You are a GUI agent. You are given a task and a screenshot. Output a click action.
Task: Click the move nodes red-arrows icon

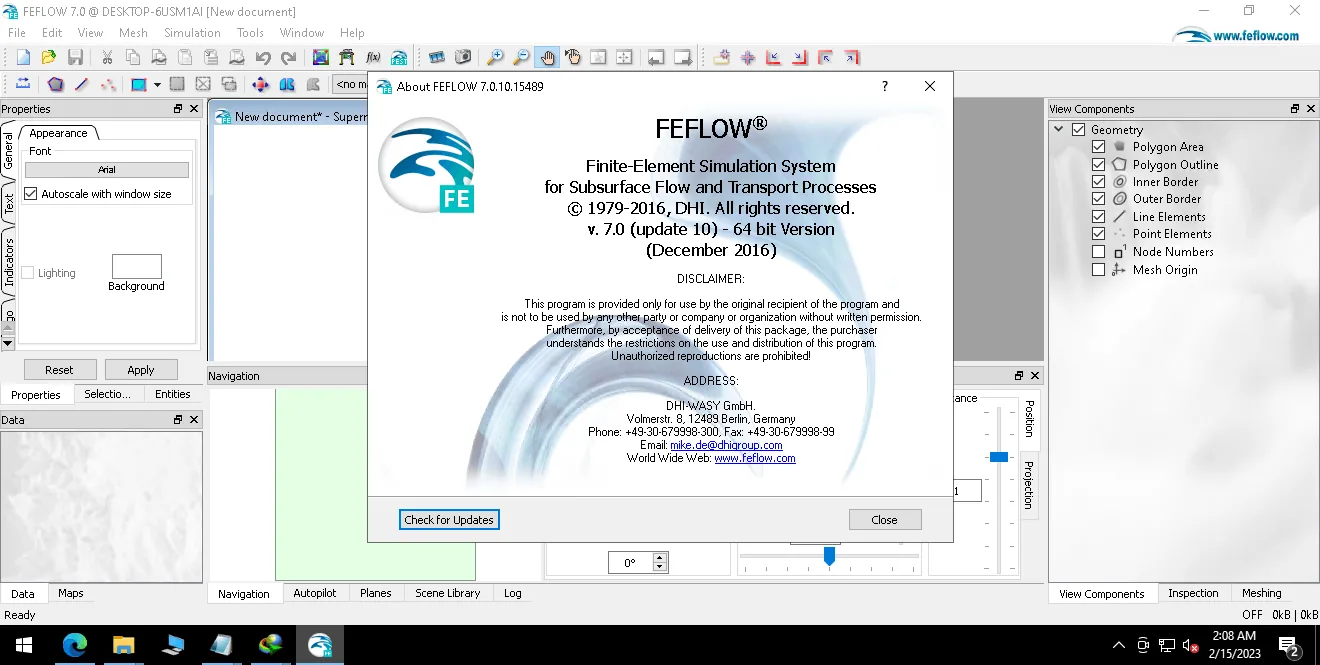[x=261, y=85]
